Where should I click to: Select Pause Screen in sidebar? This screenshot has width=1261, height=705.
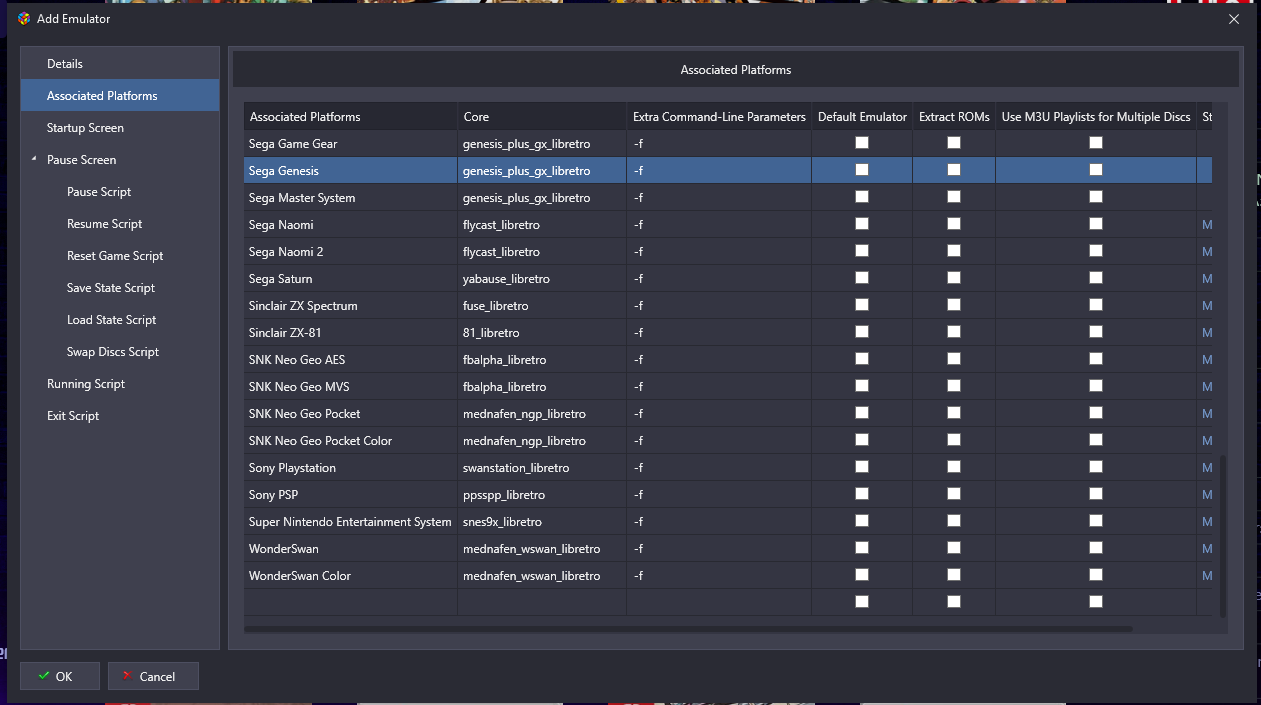click(x=120, y=160)
